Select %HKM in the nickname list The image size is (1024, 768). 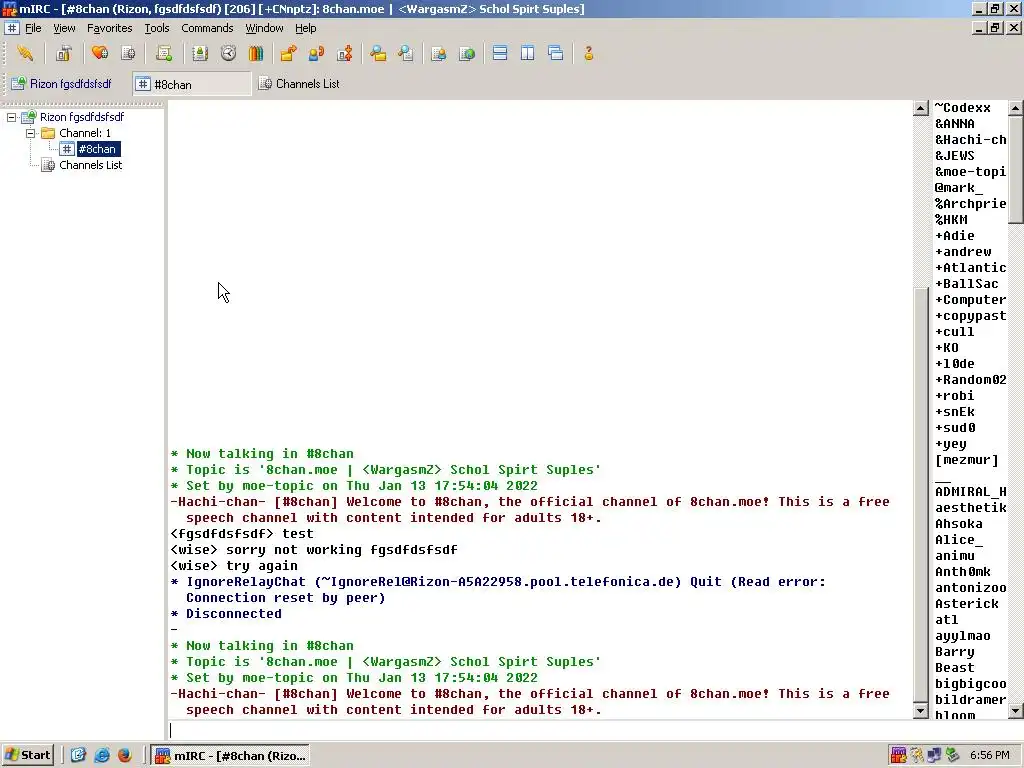tap(951, 220)
